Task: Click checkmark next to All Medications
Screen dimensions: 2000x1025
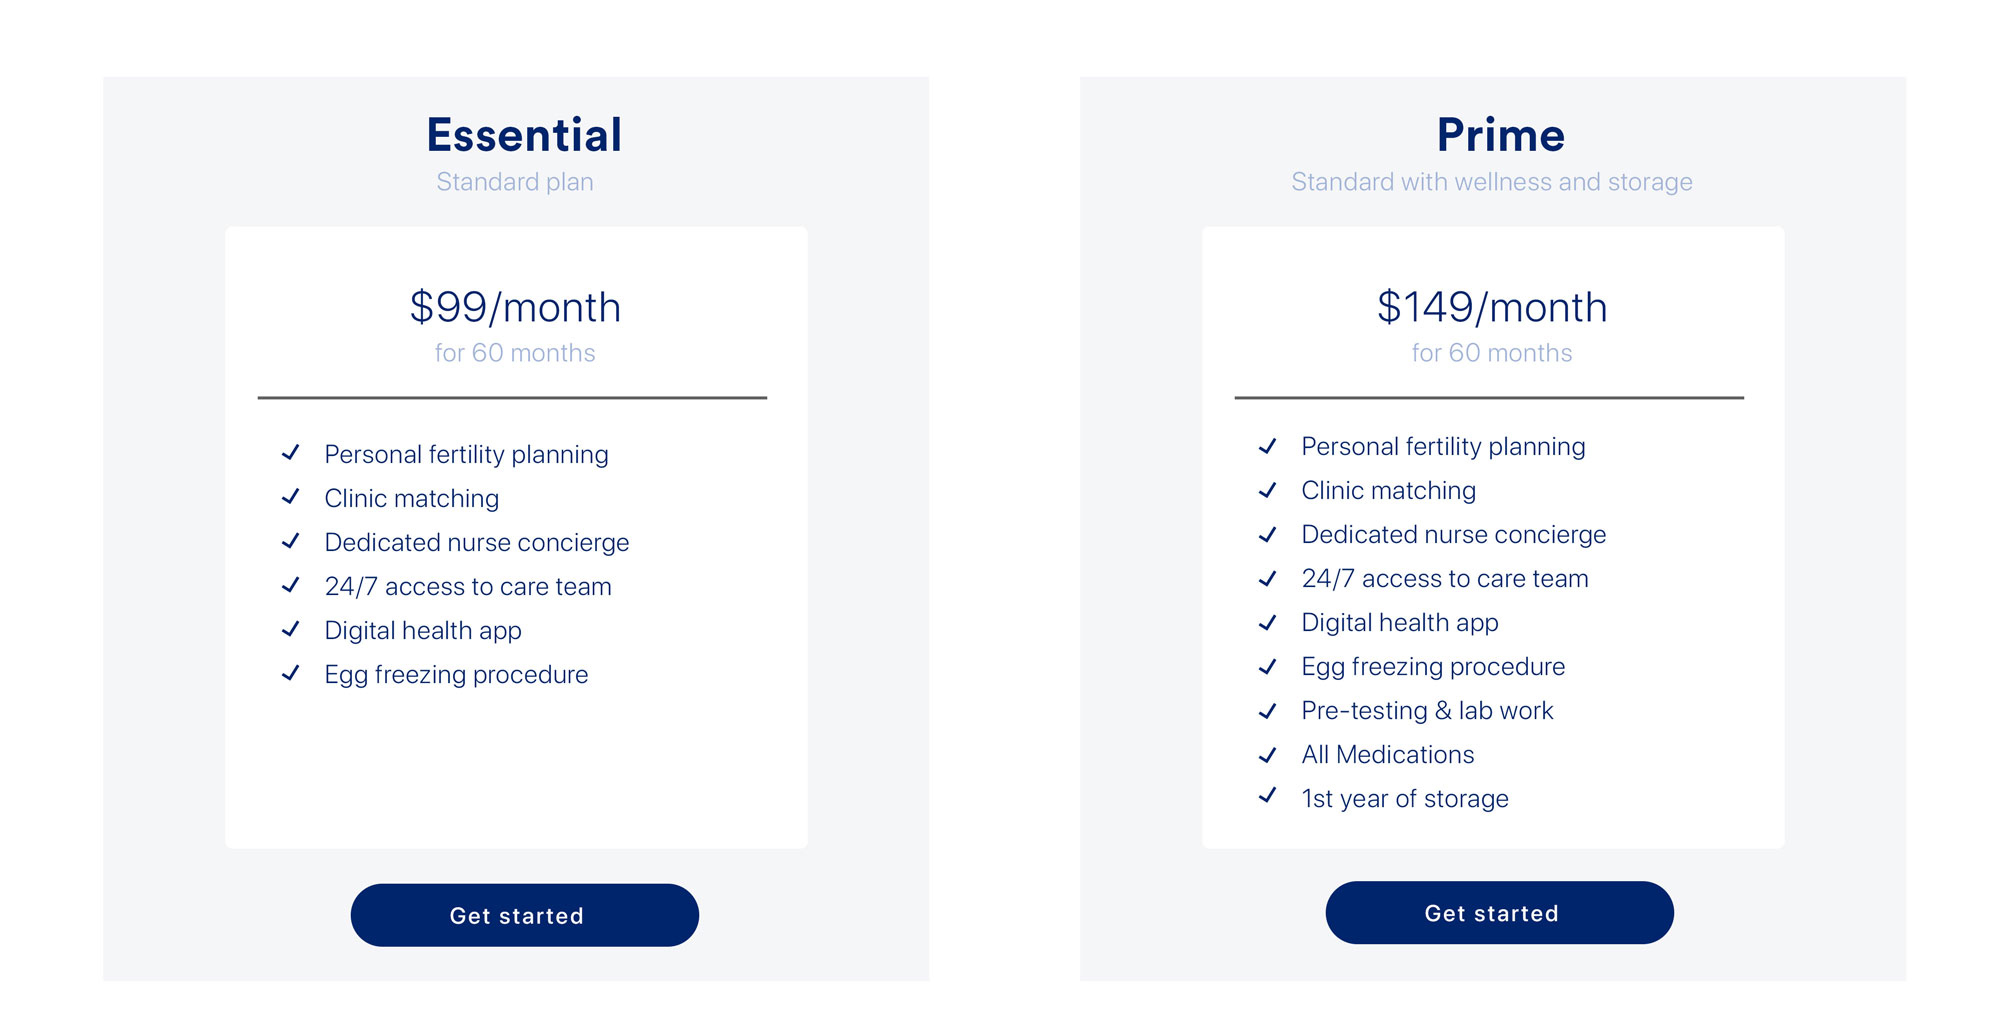Action: point(1268,755)
